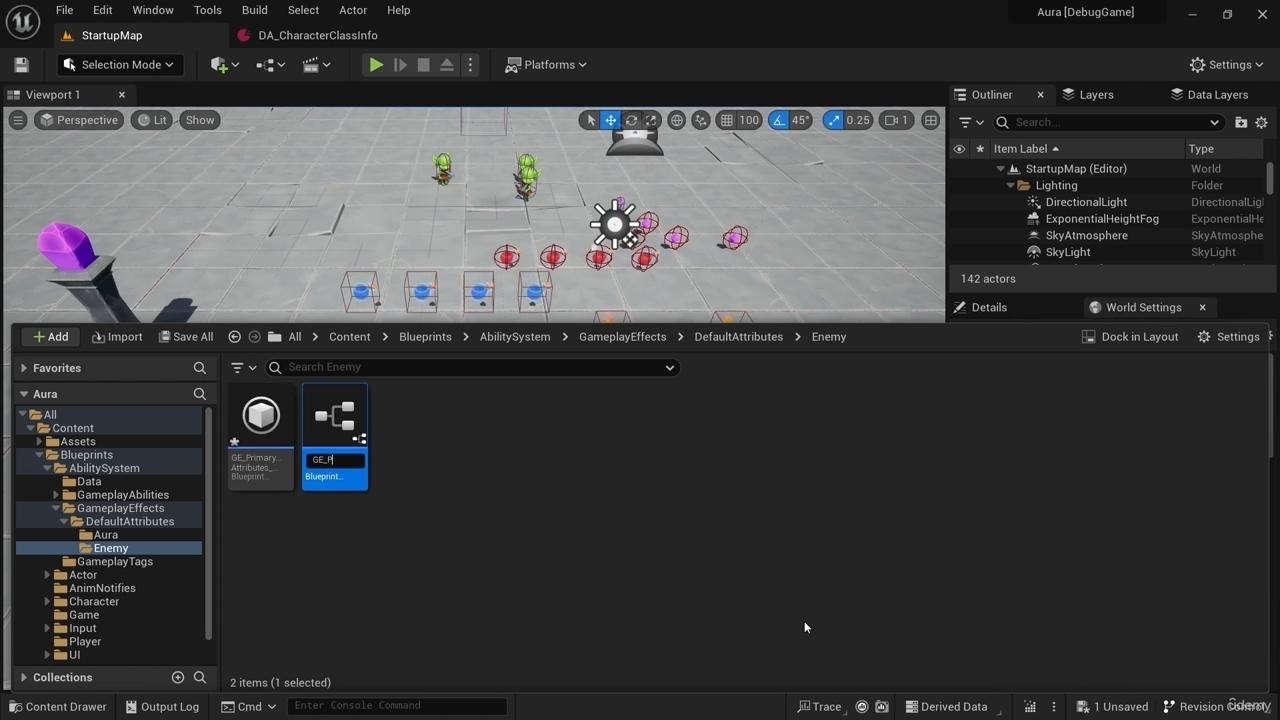The image size is (1280, 720).
Task: Activate the Translate gizmo tool
Action: [x=610, y=120]
